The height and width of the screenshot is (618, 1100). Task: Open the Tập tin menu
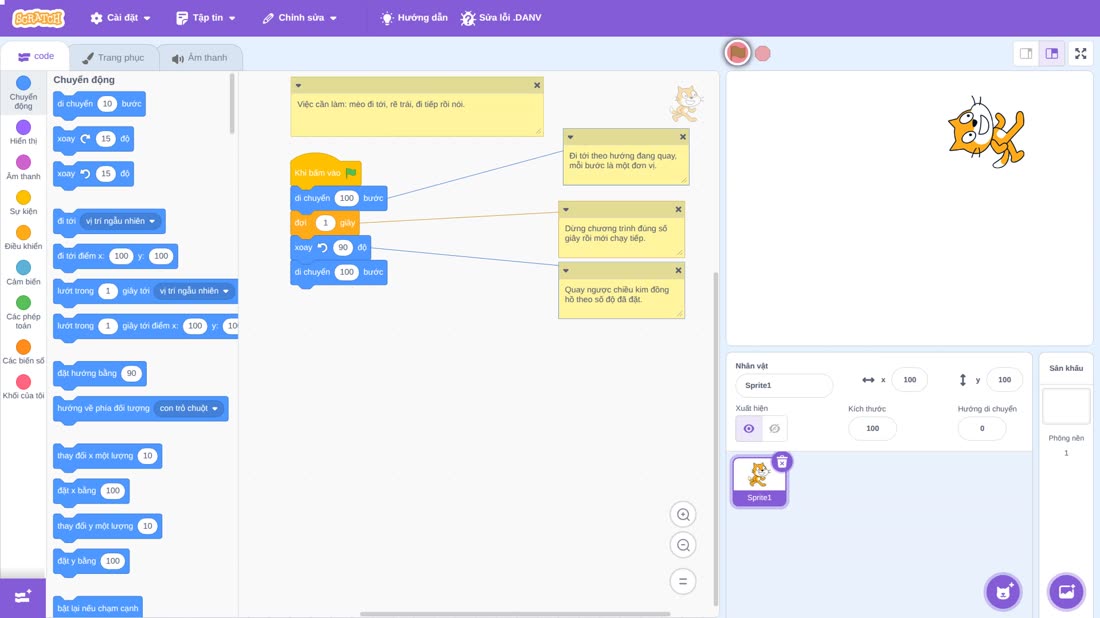[x=206, y=18]
